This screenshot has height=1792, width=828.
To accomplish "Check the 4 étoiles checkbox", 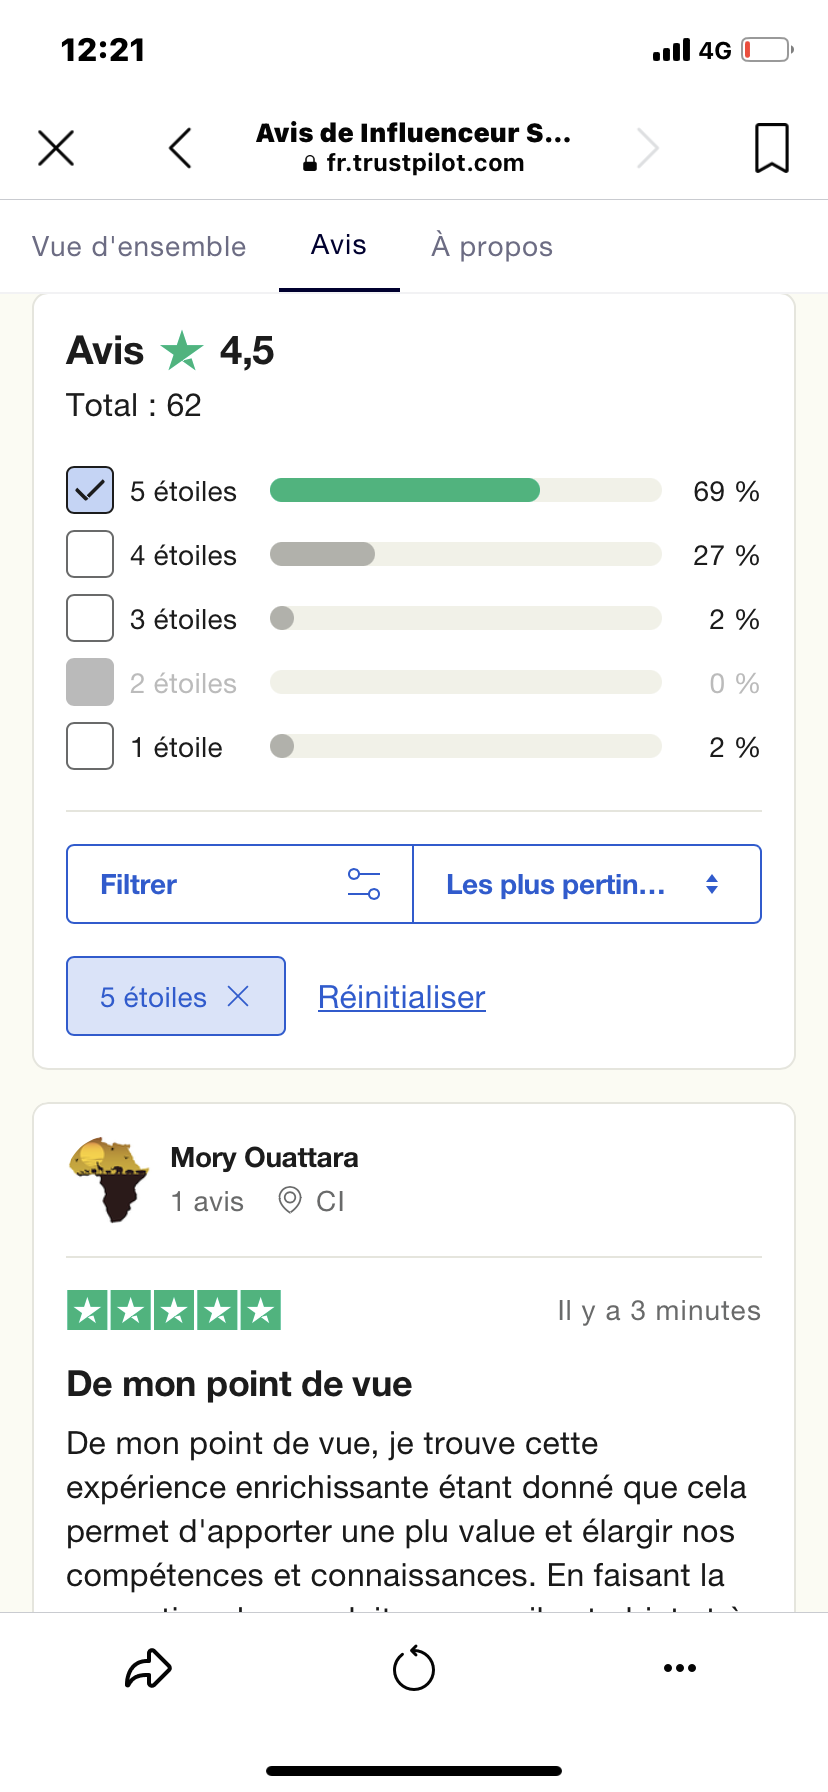I will pos(90,555).
